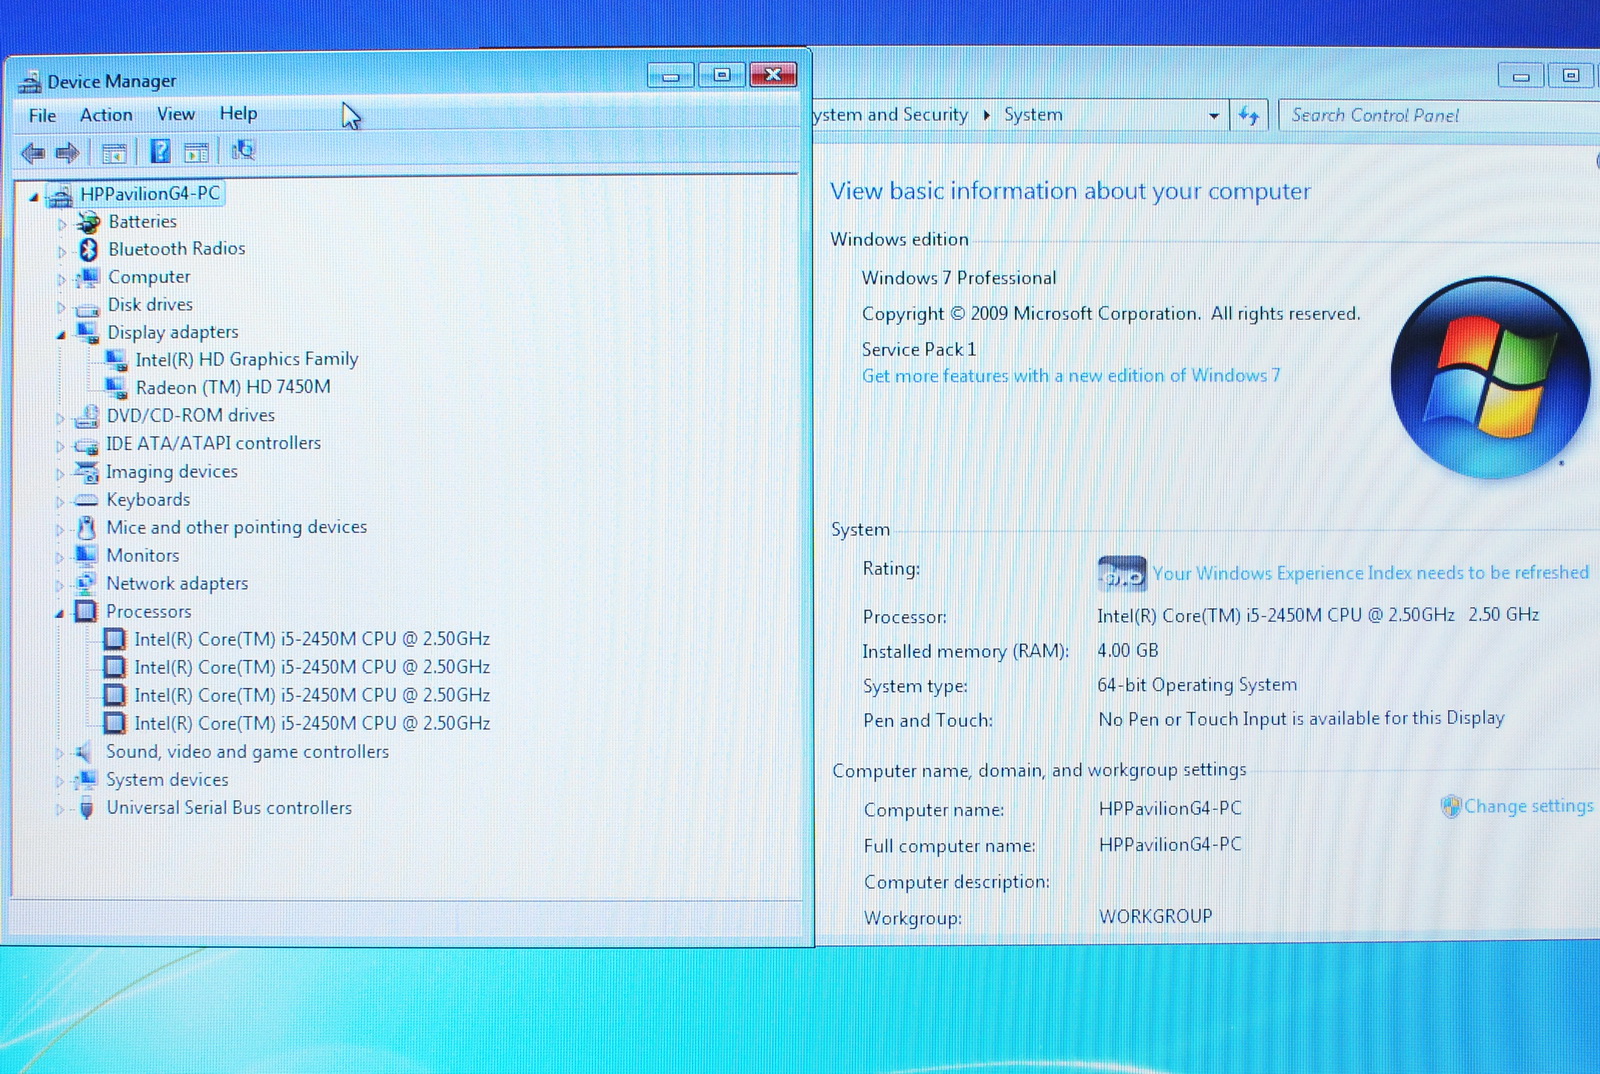Collapse the Display adapters node
Screen dimensions: 1600x1074
click(61, 334)
